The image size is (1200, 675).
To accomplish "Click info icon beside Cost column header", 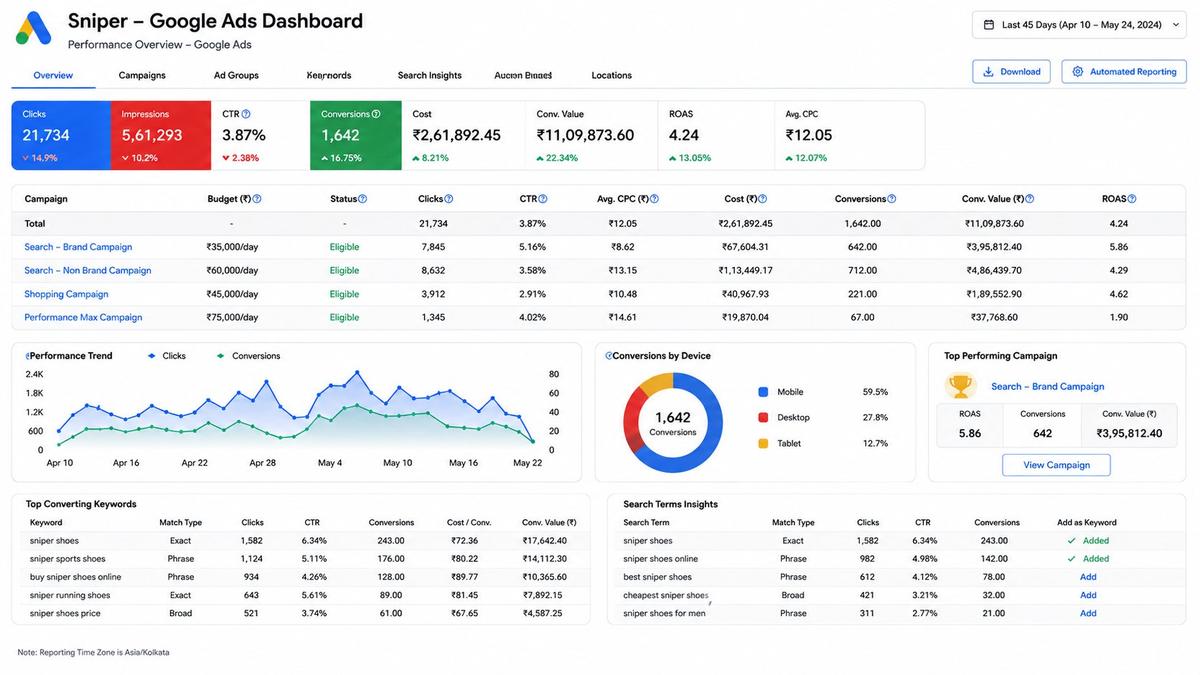I will click(x=763, y=199).
